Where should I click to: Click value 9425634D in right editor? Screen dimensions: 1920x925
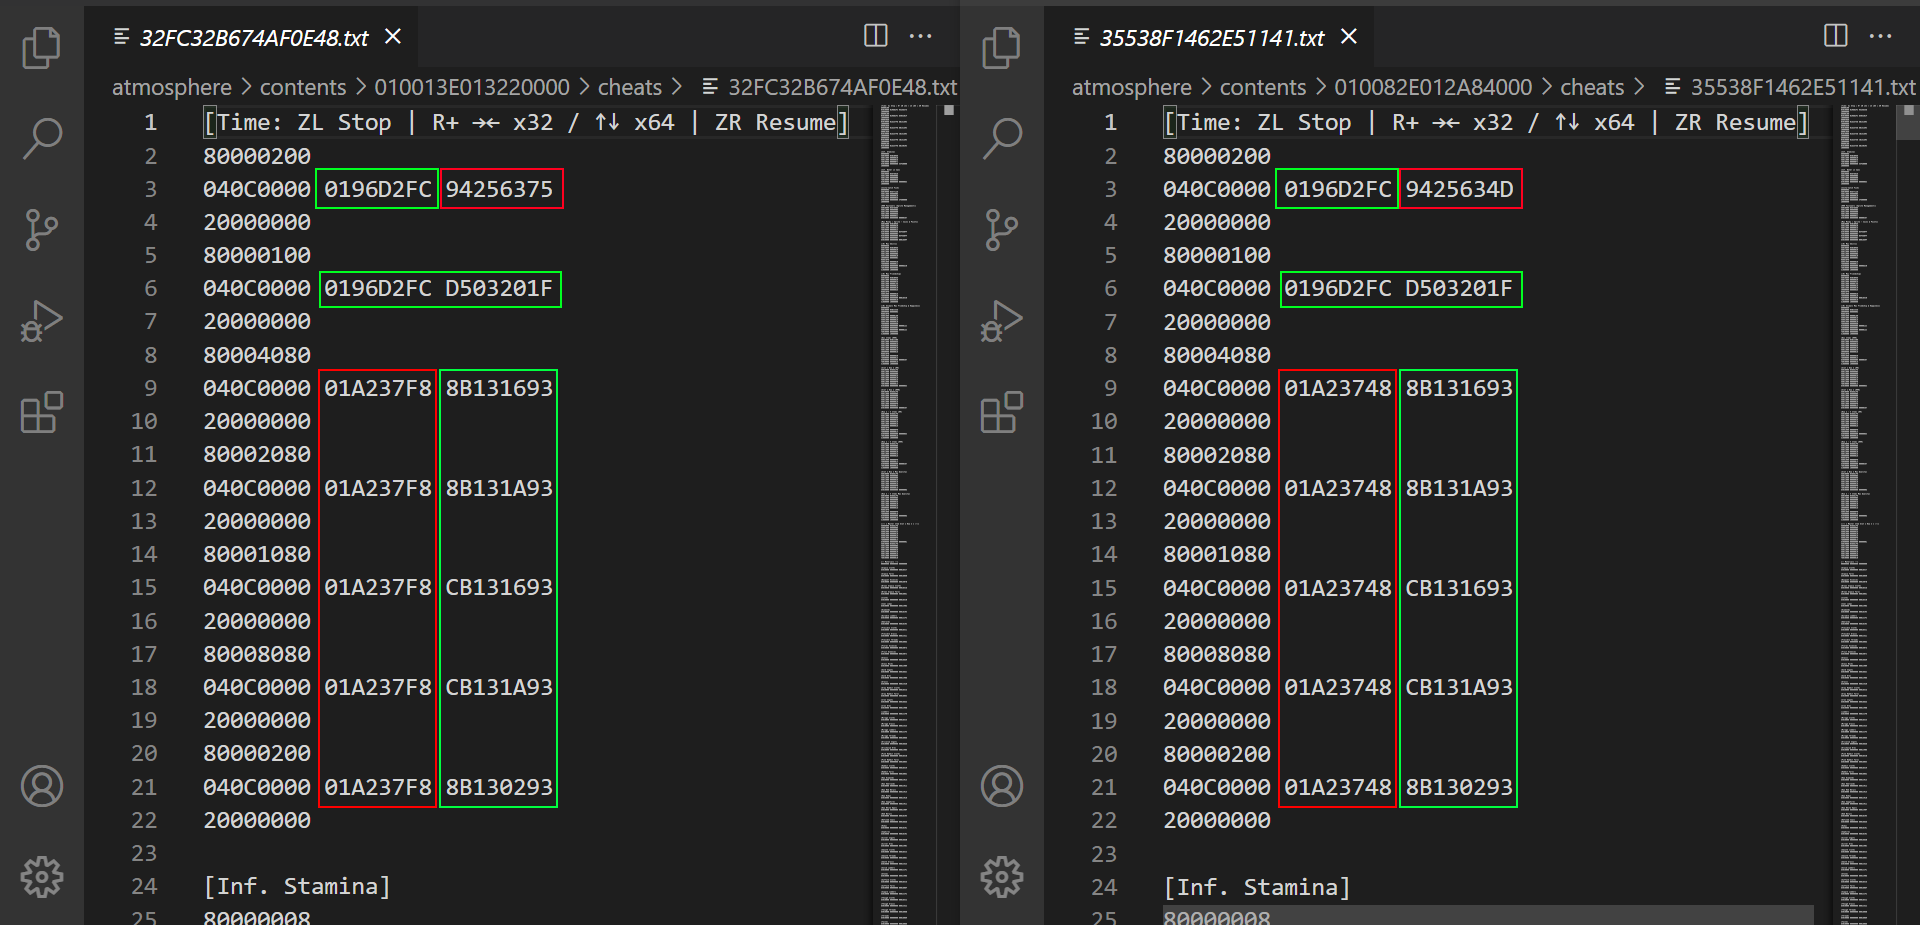pos(1459,189)
